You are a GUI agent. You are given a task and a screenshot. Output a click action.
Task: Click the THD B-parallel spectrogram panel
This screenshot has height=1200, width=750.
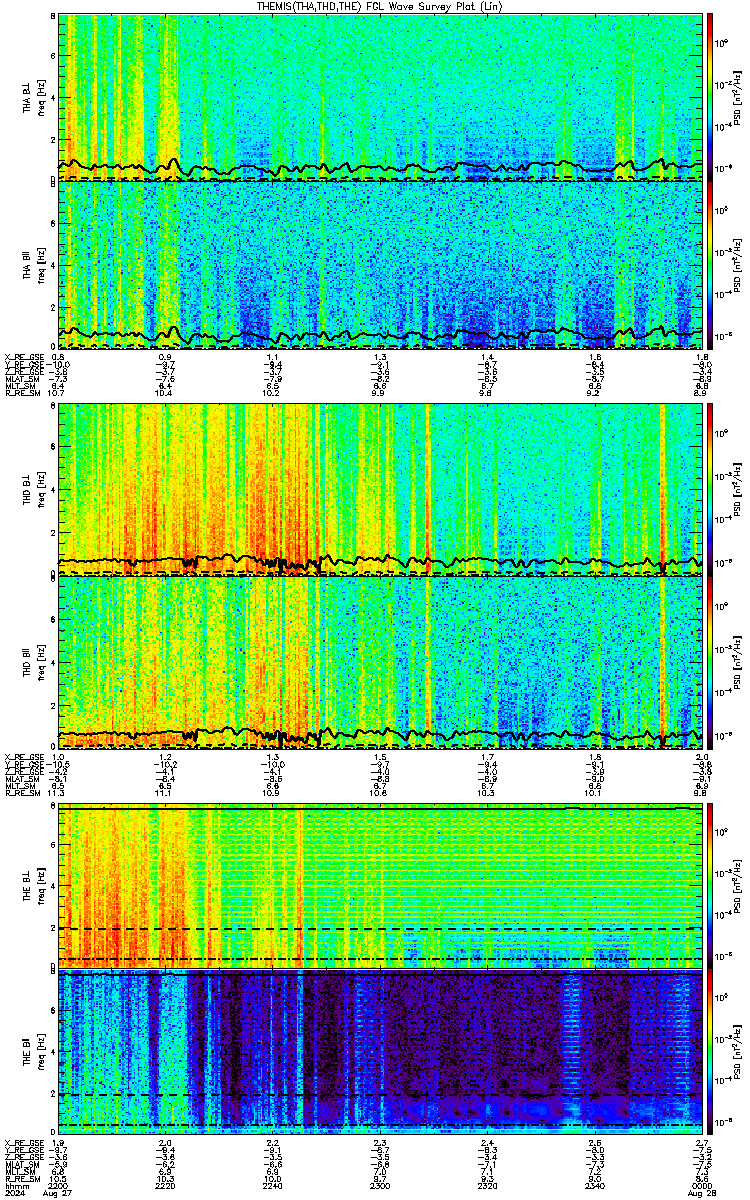(380, 661)
